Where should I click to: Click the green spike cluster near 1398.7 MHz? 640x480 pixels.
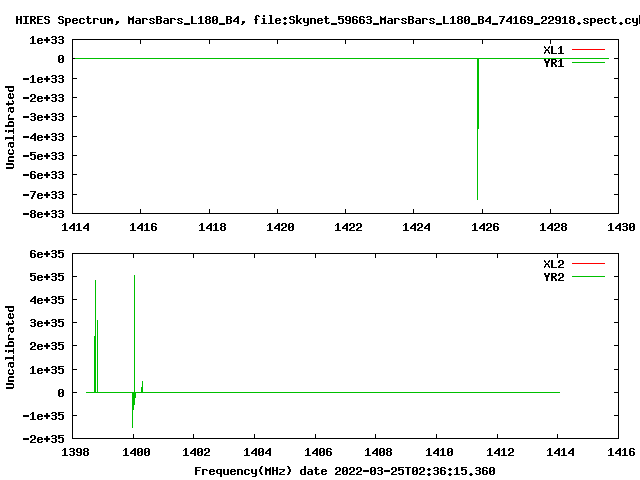pos(96,336)
